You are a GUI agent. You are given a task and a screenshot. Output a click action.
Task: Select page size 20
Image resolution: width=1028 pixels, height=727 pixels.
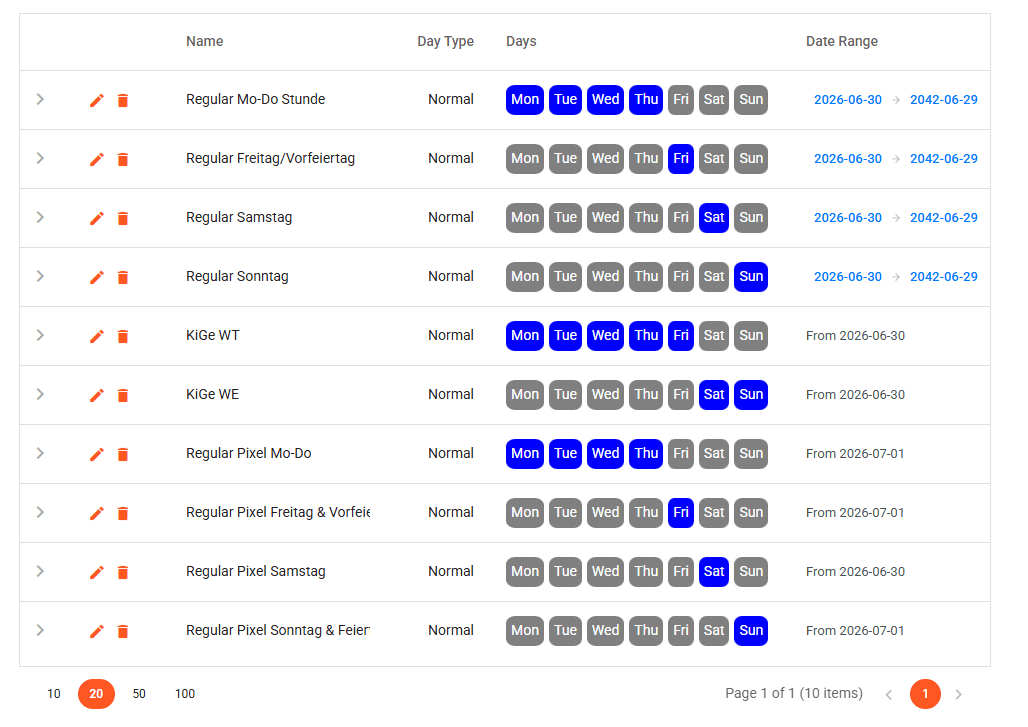point(96,694)
